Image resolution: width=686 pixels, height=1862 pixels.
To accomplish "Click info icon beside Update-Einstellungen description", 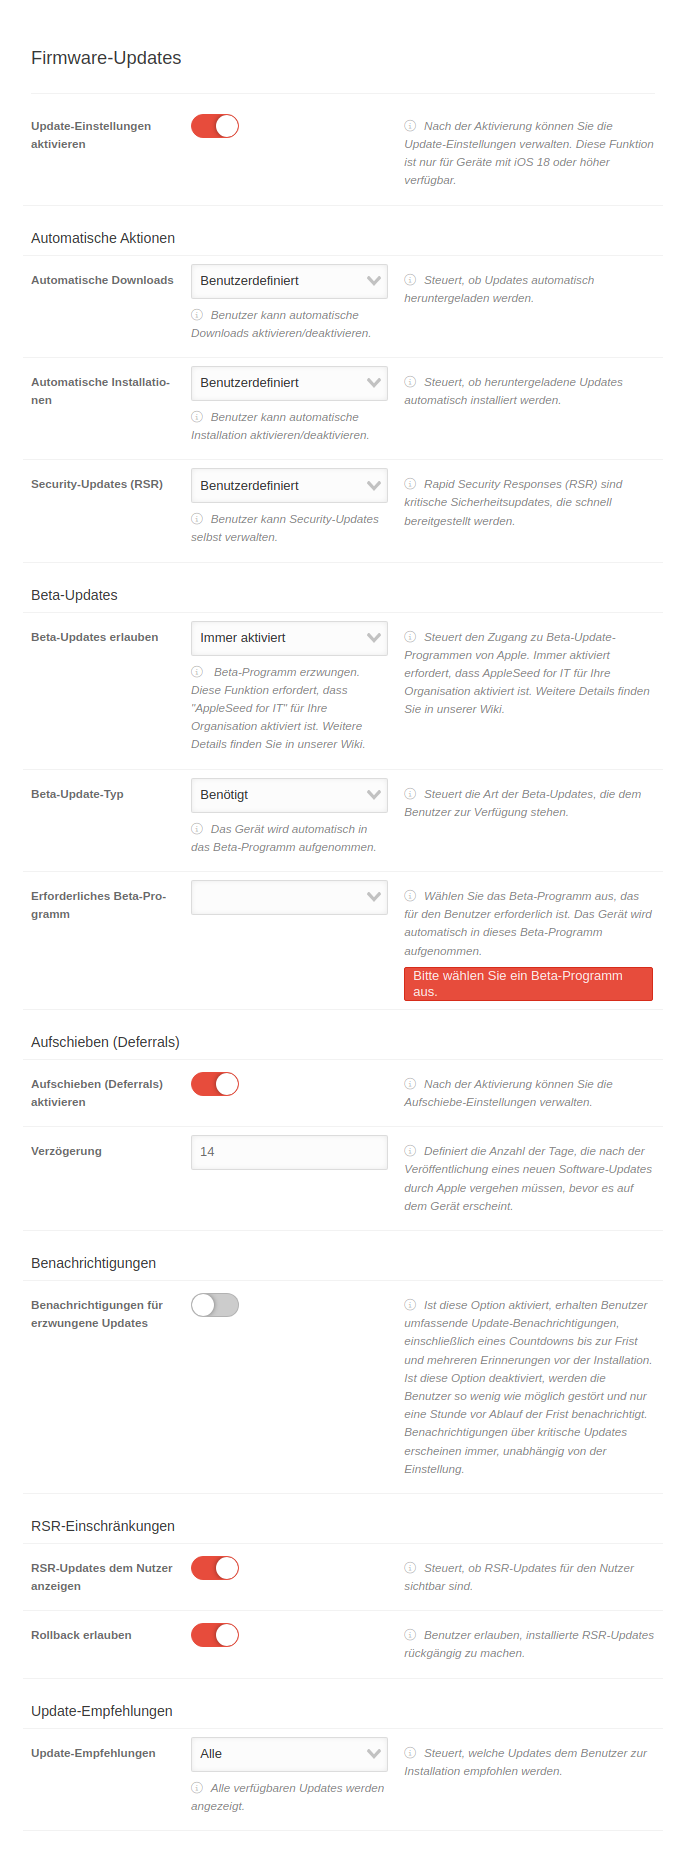I will pos(410,126).
